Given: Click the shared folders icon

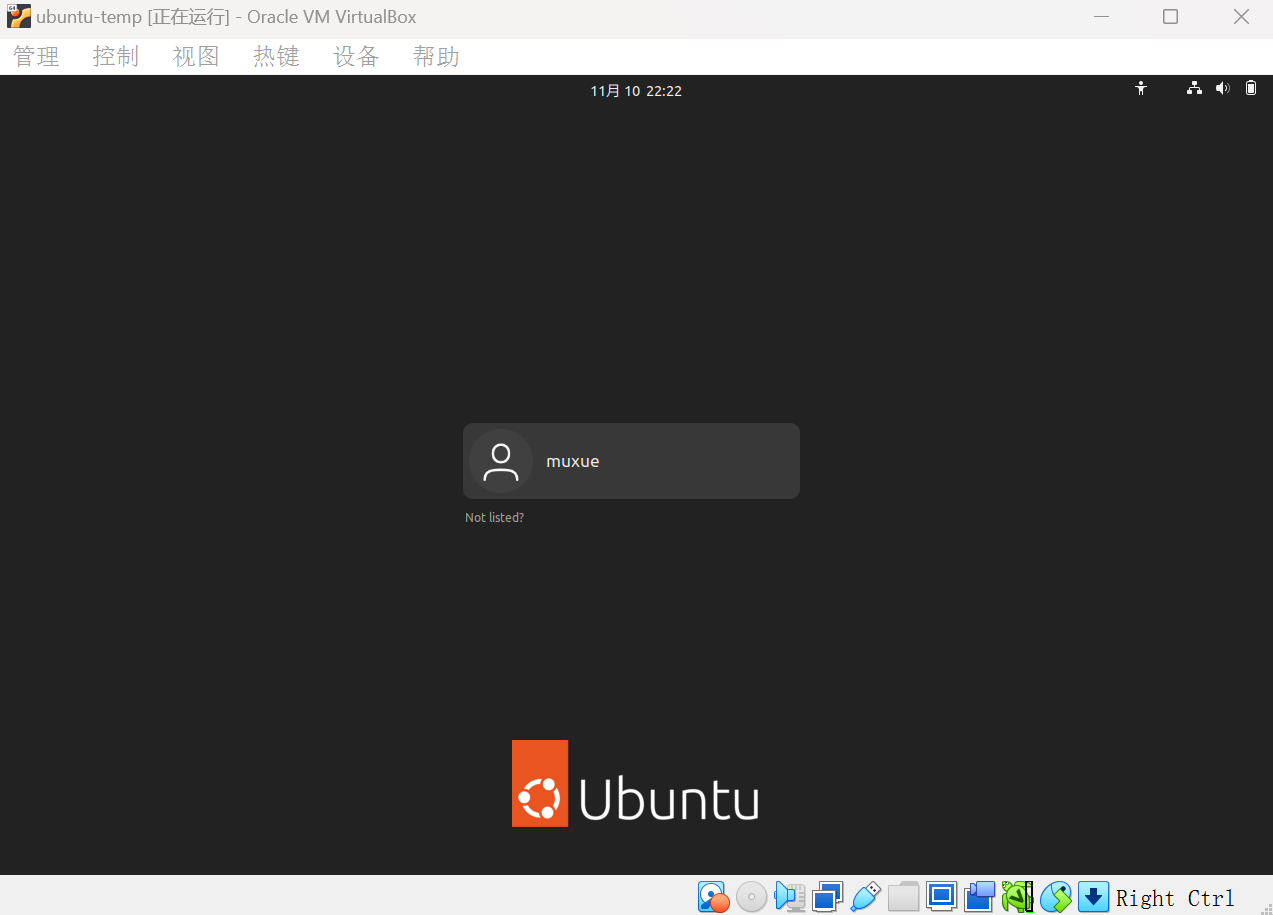Looking at the screenshot, I should click(x=903, y=897).
